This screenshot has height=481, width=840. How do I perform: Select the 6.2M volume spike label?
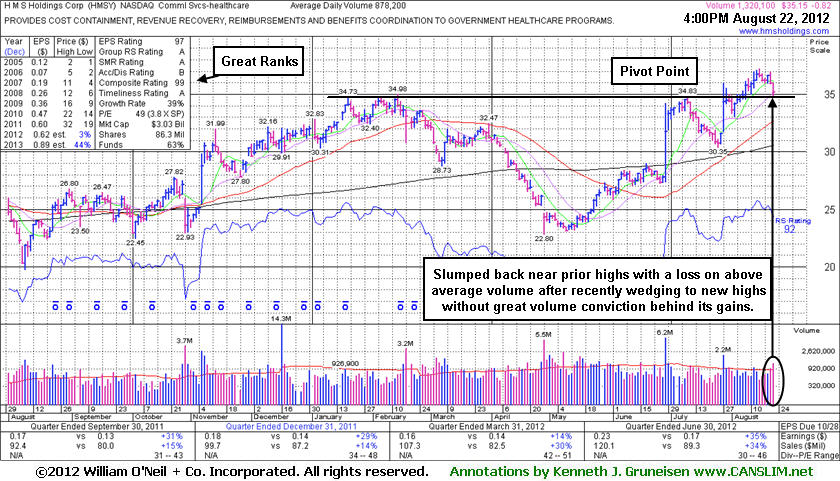(x=664, y=333)
